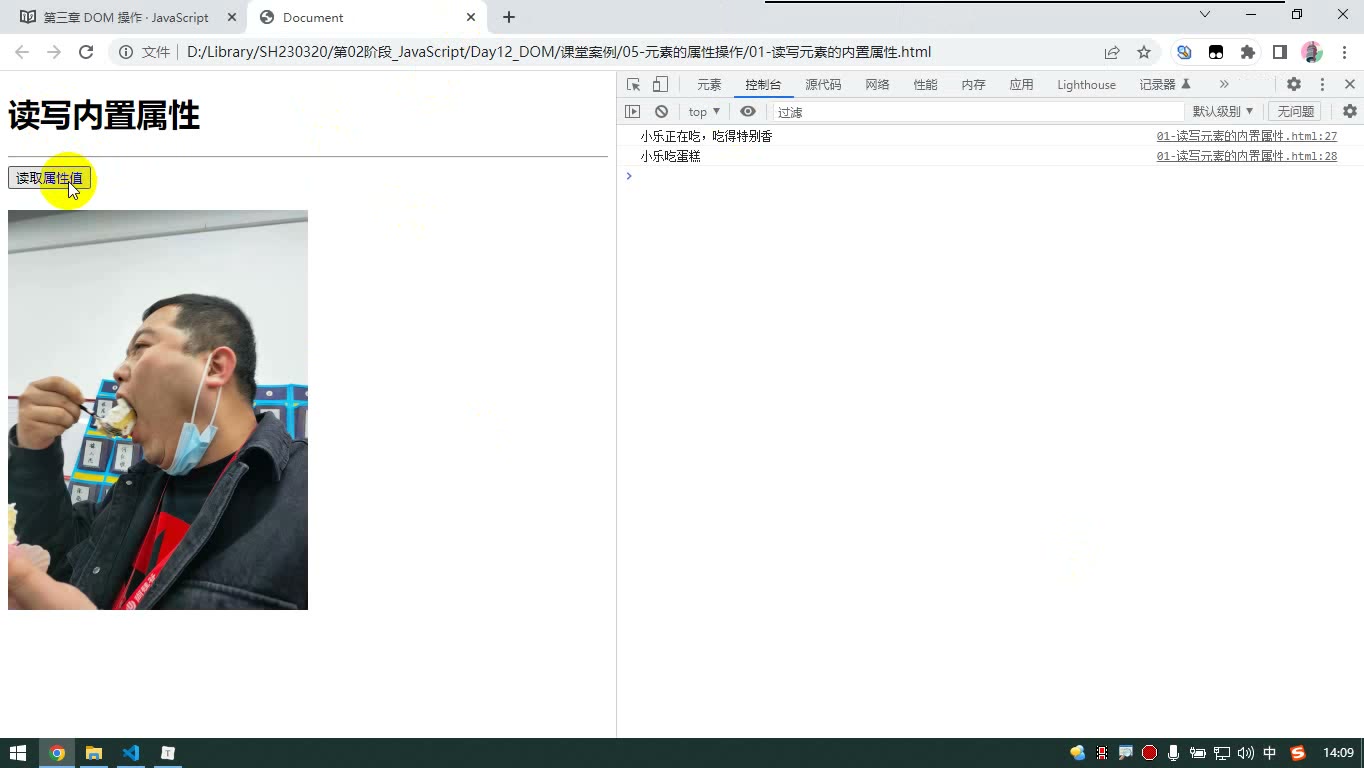Open the DevTools customize three-dot menu

(1322, 85)
